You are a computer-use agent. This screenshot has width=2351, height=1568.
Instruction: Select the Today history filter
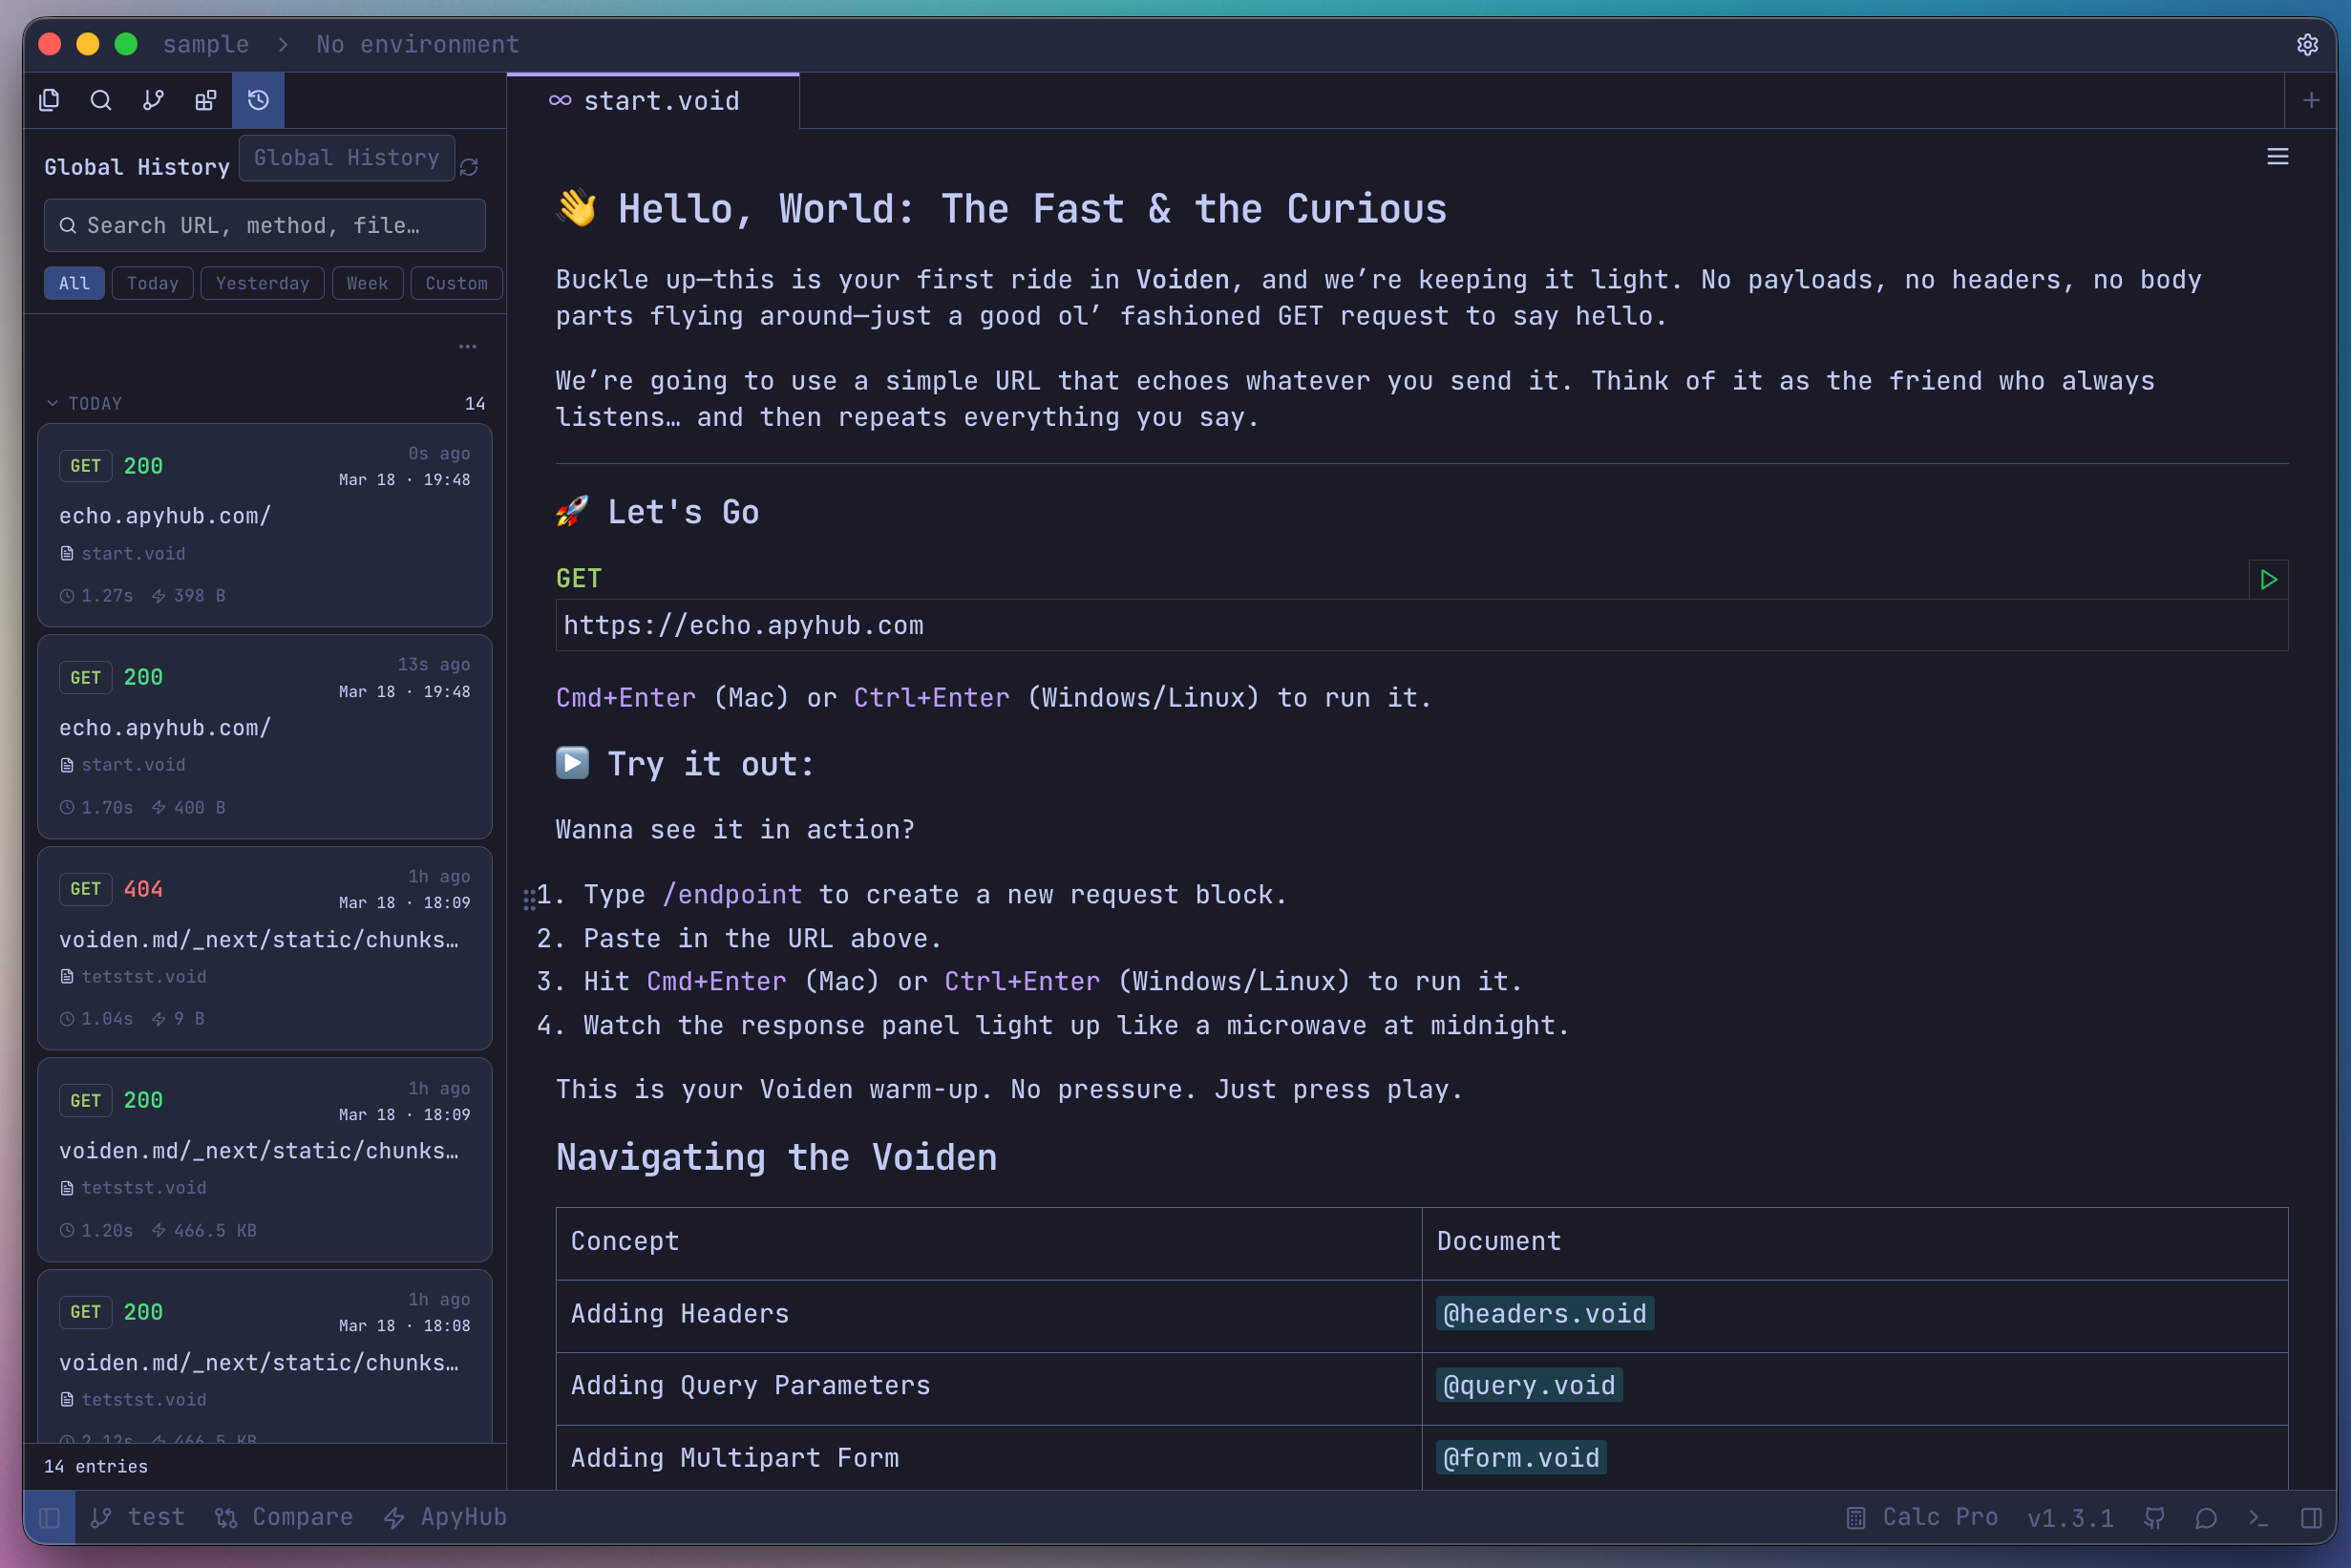click(152, 283)
